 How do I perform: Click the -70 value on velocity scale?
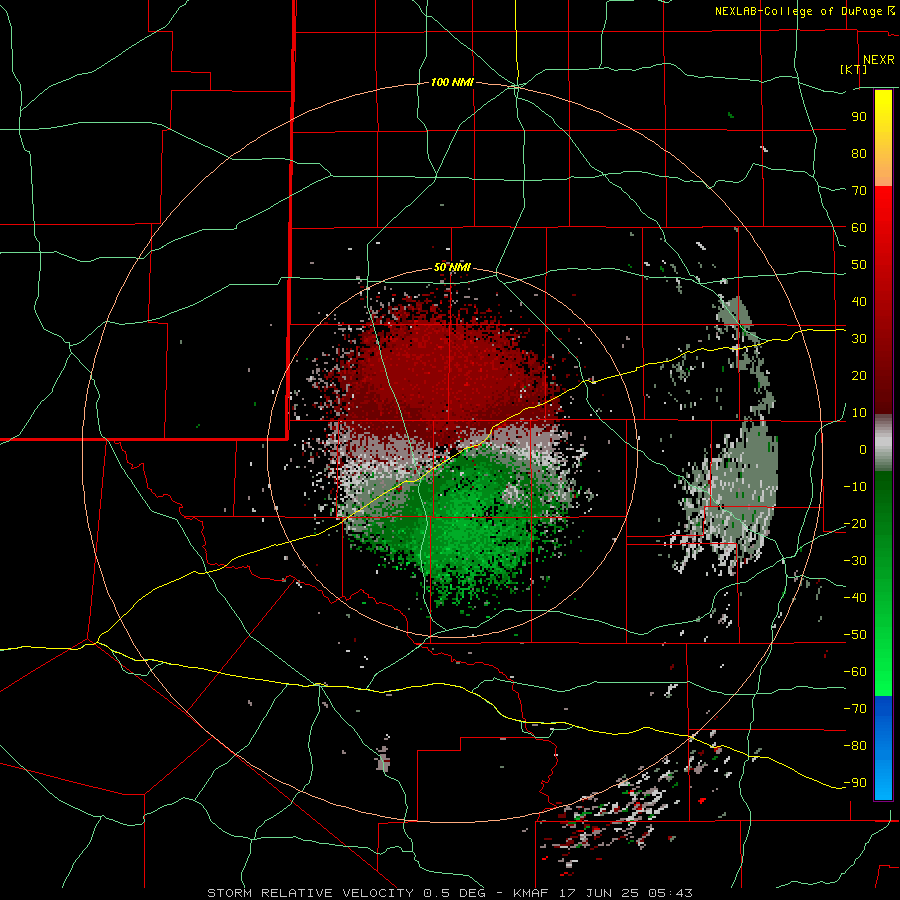(855, 708)
